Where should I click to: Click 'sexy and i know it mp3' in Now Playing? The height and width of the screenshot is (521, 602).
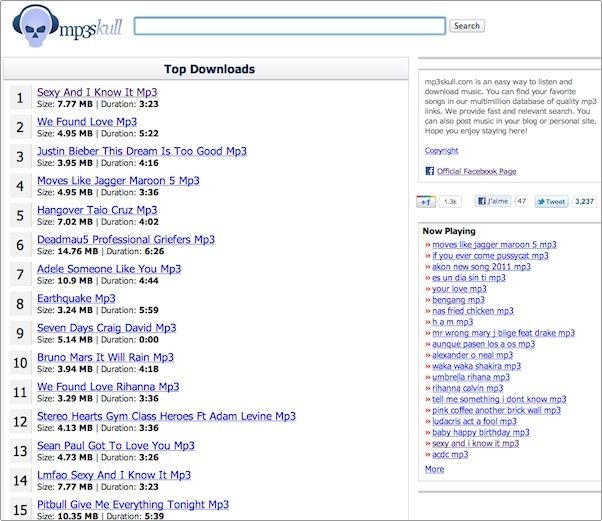pos(476,443)
